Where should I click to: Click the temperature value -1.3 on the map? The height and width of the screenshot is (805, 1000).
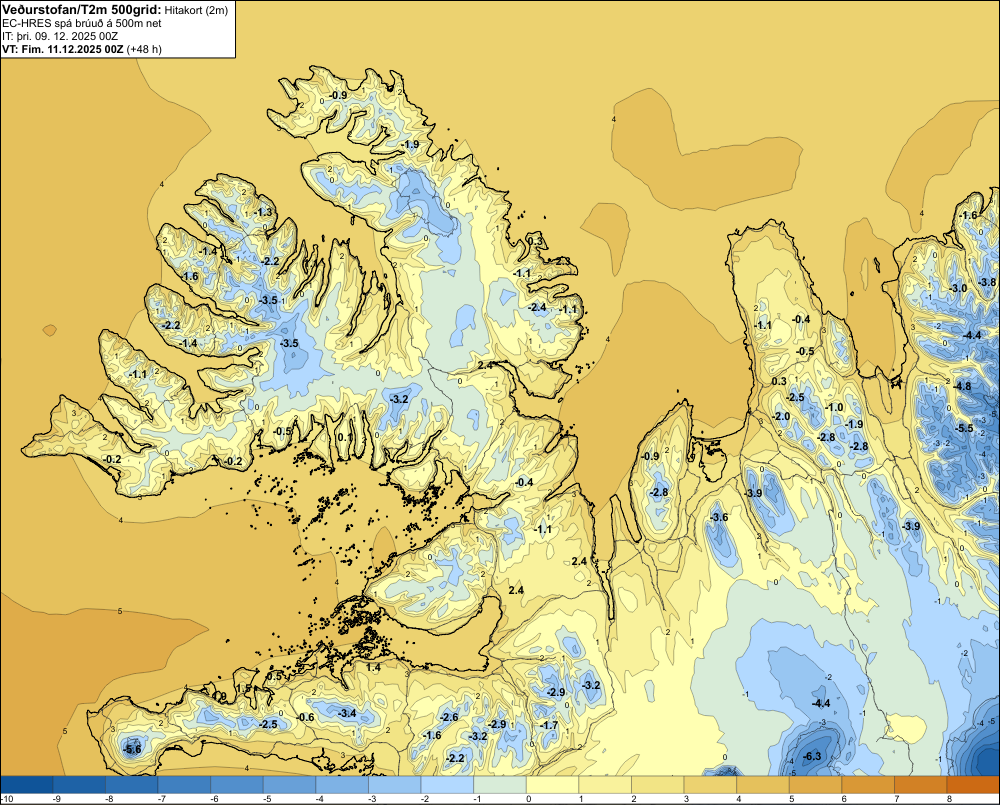pyautogui.click(x=263, y=212)
